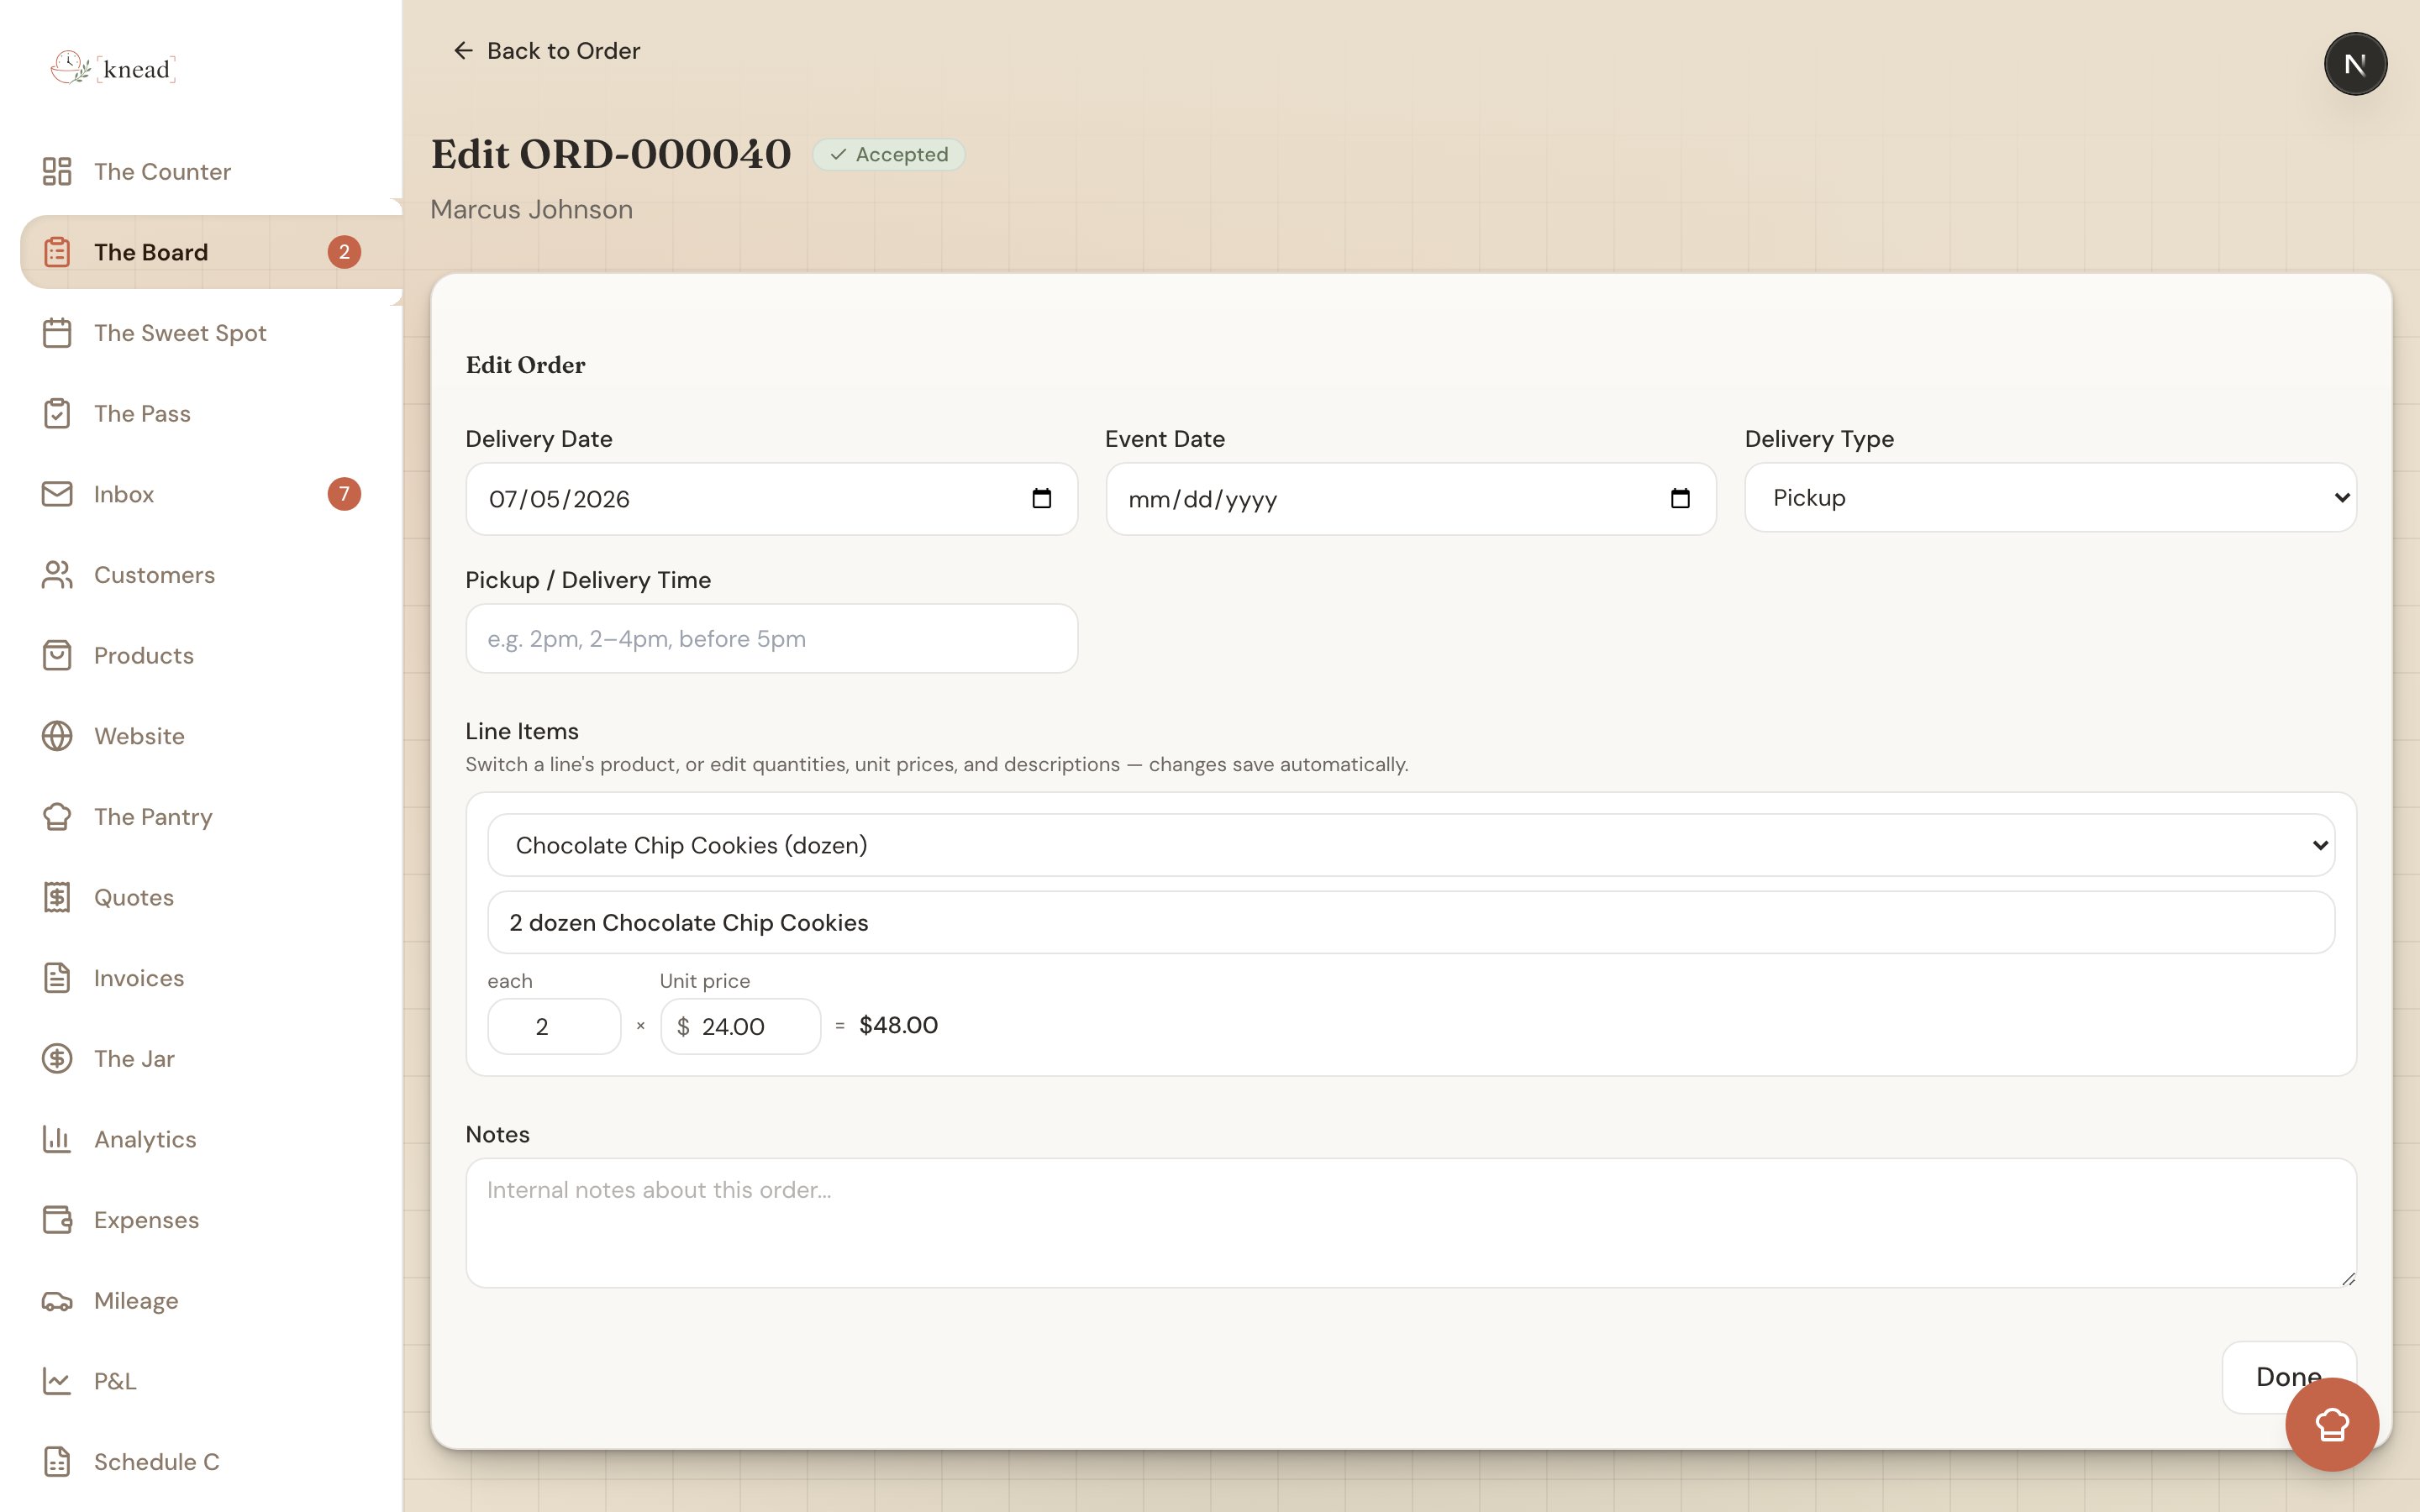Screen dimensions: 2420x1512
Task: Open the floating chef hat assistant button
Action: 2332,1424
